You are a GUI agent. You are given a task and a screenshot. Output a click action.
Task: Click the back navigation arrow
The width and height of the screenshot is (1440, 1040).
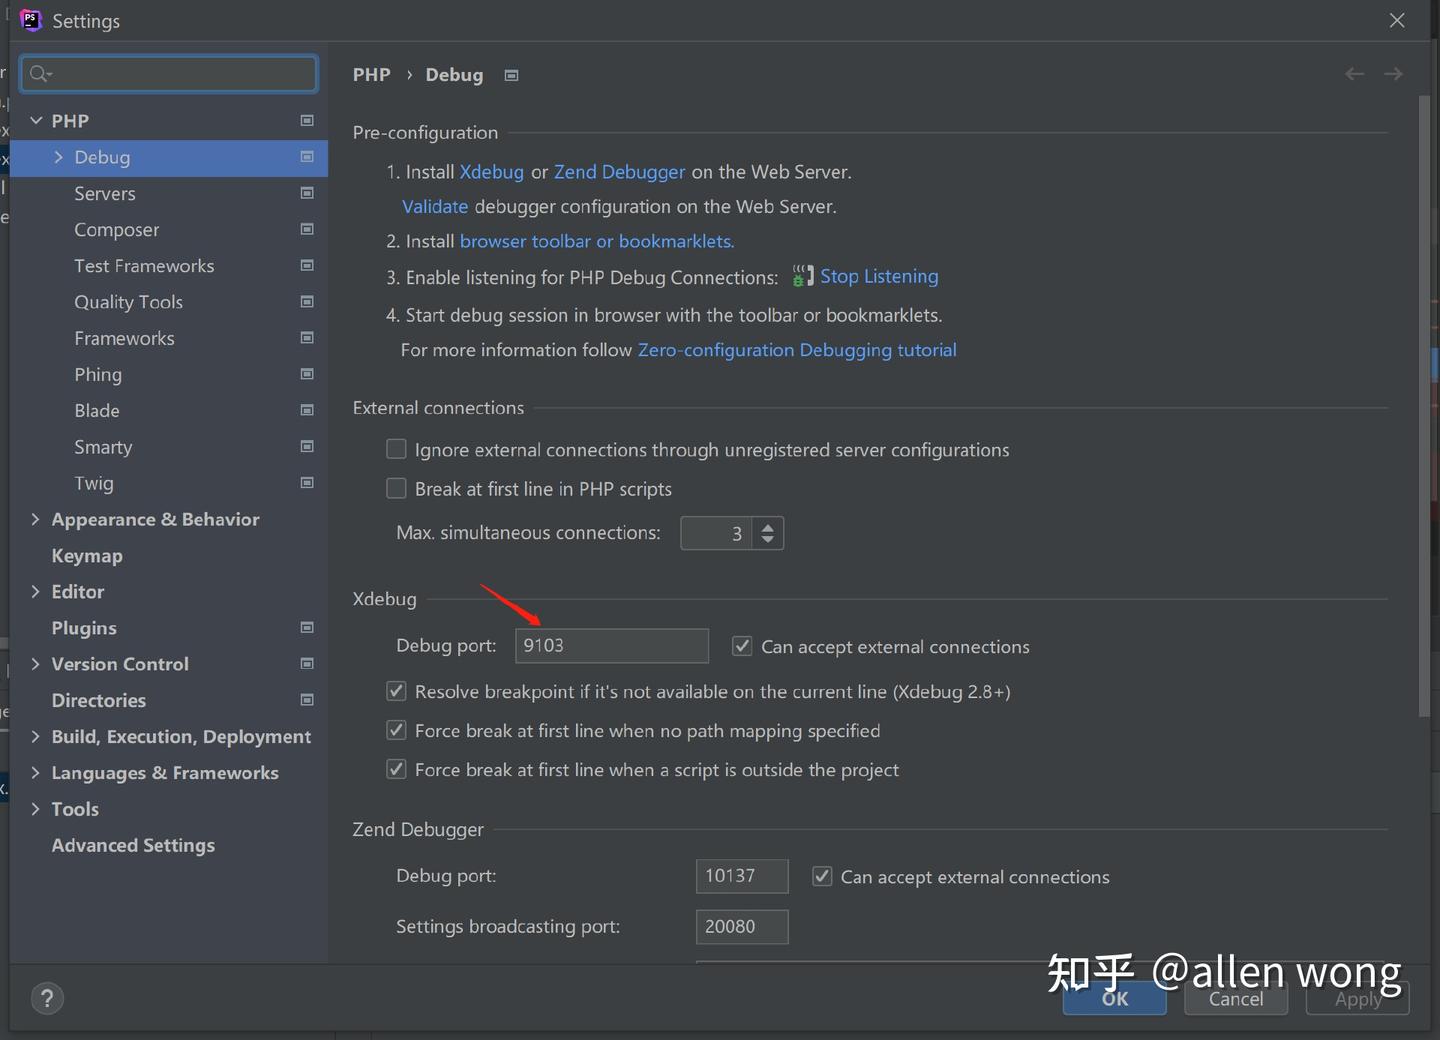coord(1354,73)
